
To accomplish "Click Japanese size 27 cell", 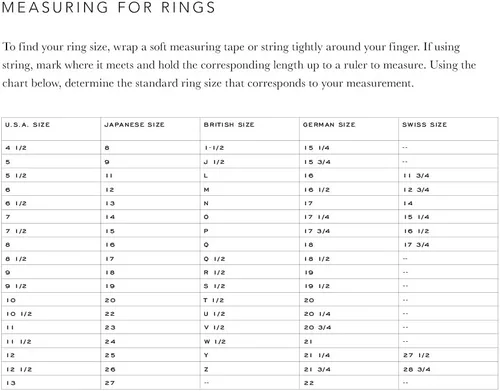I will (150, 383).
